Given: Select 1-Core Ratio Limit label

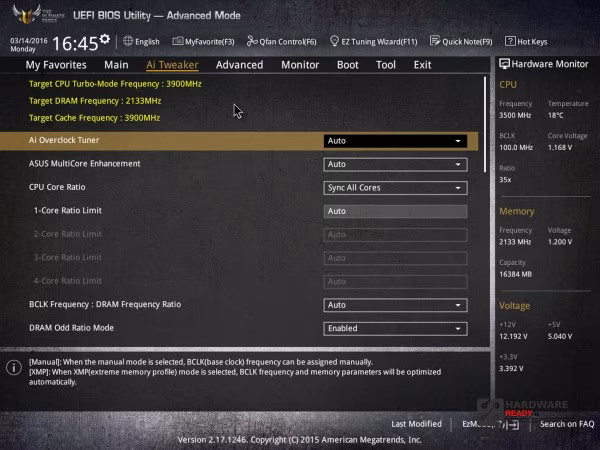Looking at the screenshot, I should click(x=68, y=210).
